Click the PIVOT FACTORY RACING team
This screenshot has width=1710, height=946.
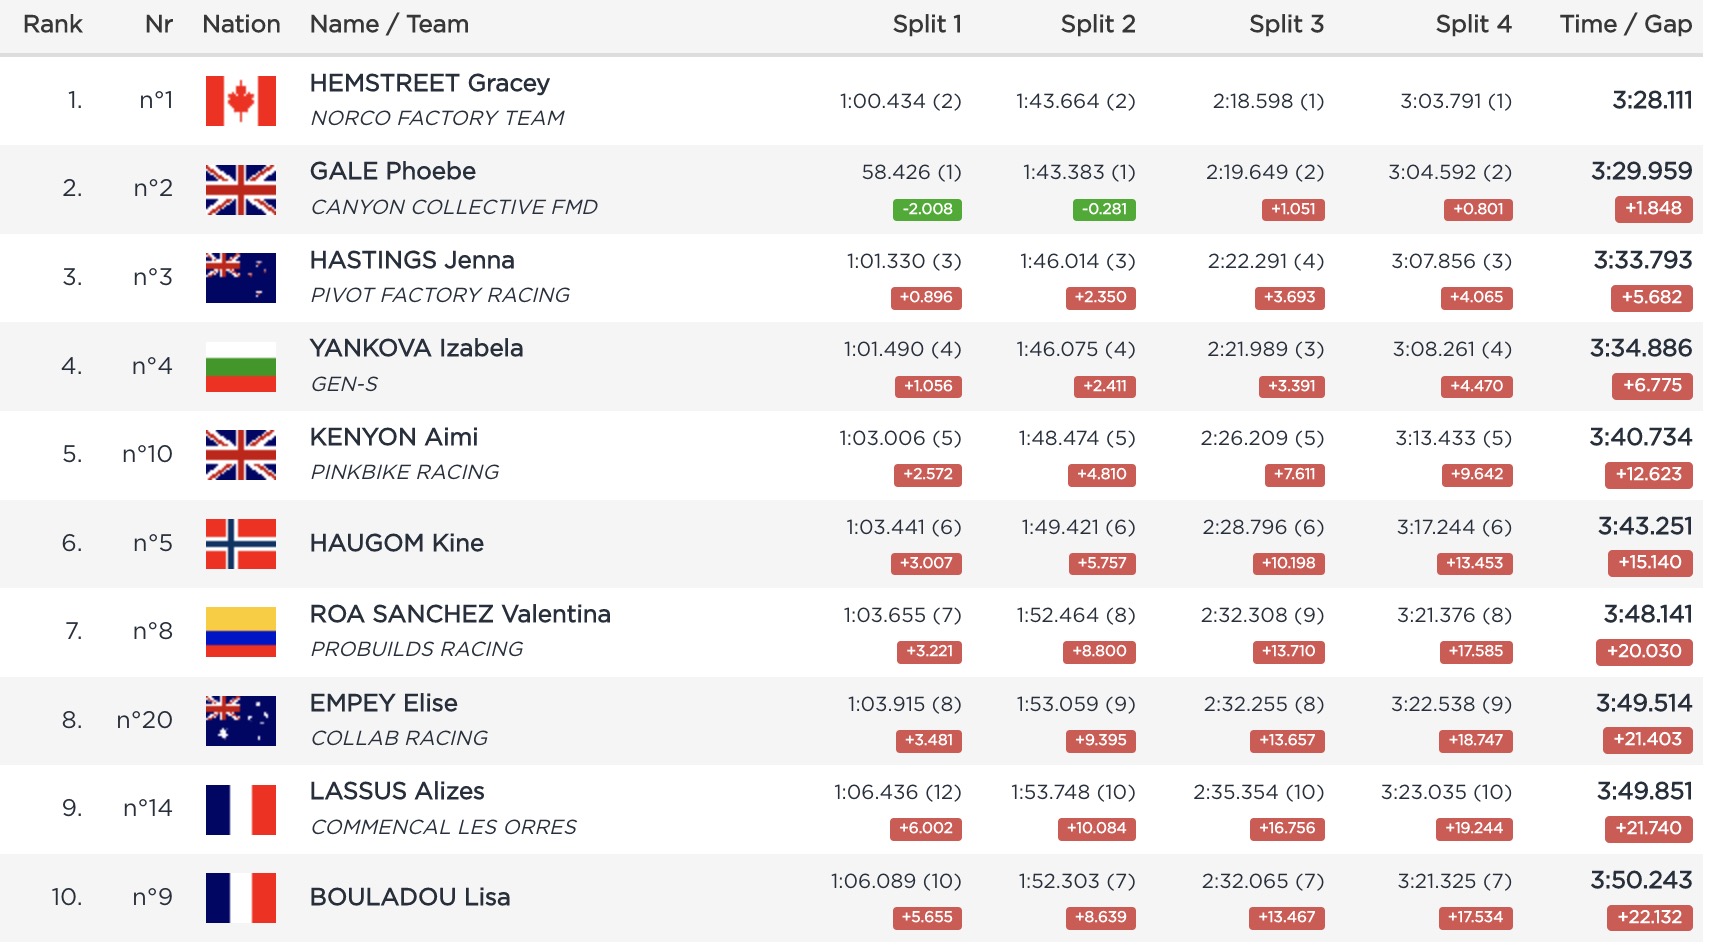click(x=439, y=295)
